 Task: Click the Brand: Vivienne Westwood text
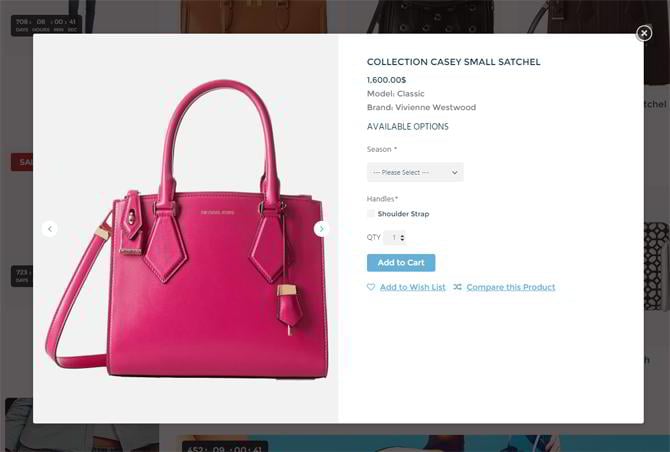pyautogui.click(x=421, y=107)
